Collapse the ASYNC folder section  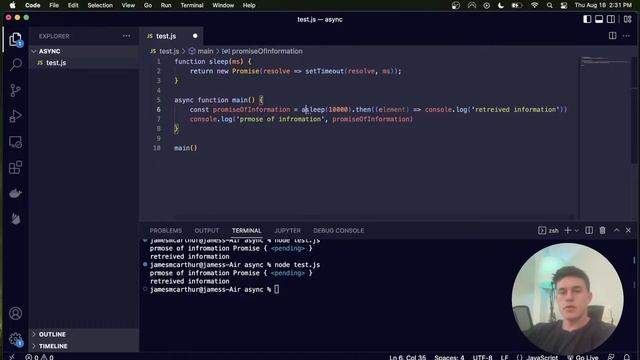point(84,51)
